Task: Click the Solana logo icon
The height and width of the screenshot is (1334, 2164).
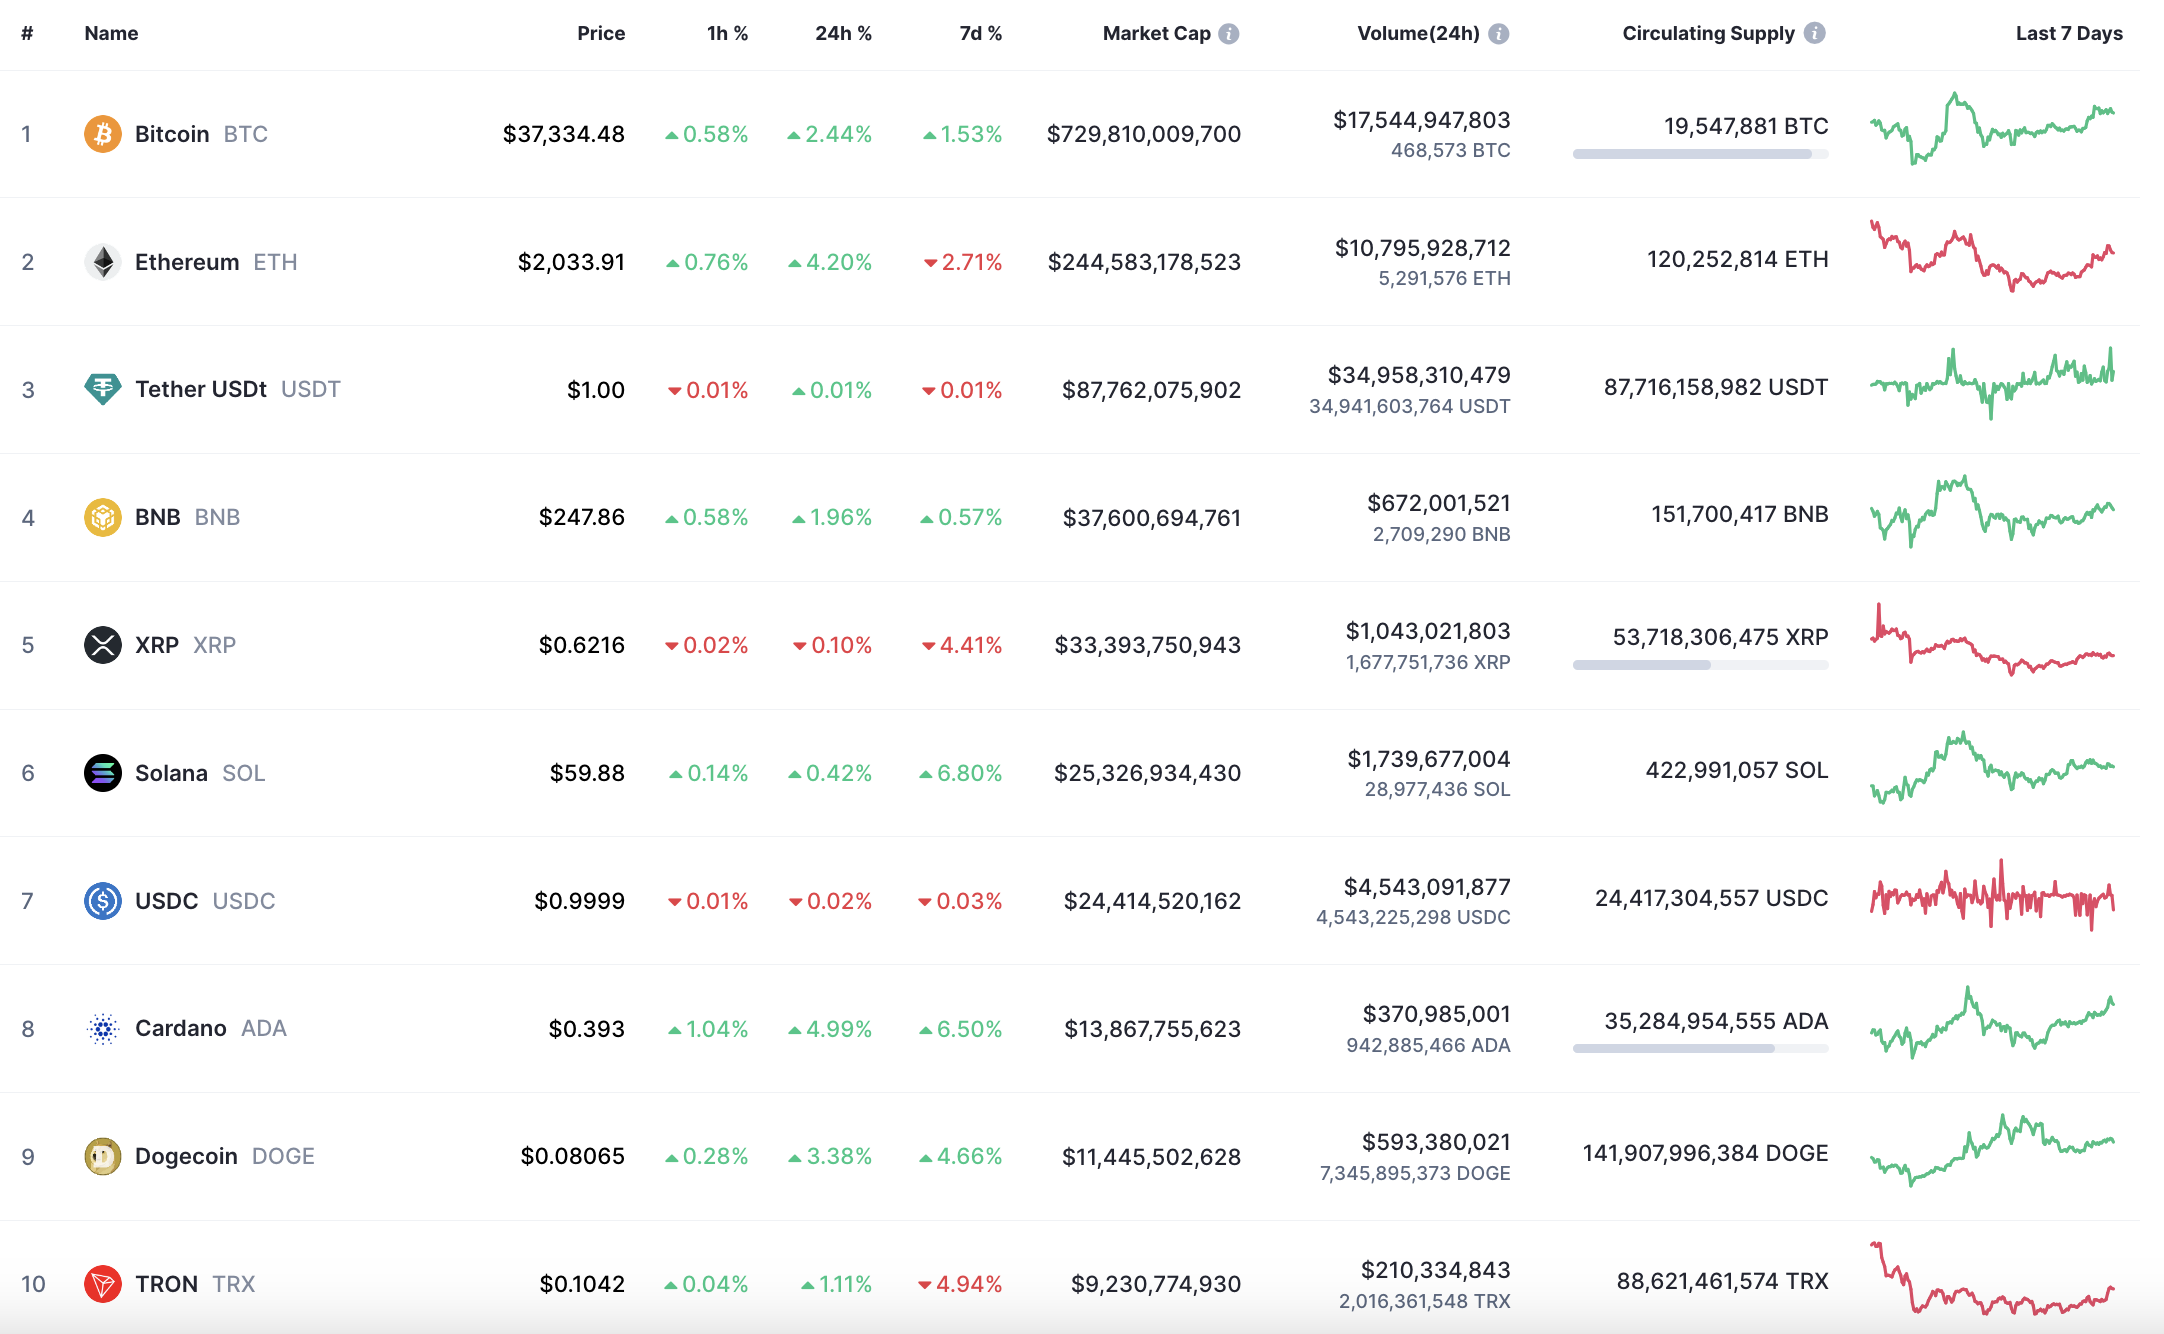Action: click(103, 773)
